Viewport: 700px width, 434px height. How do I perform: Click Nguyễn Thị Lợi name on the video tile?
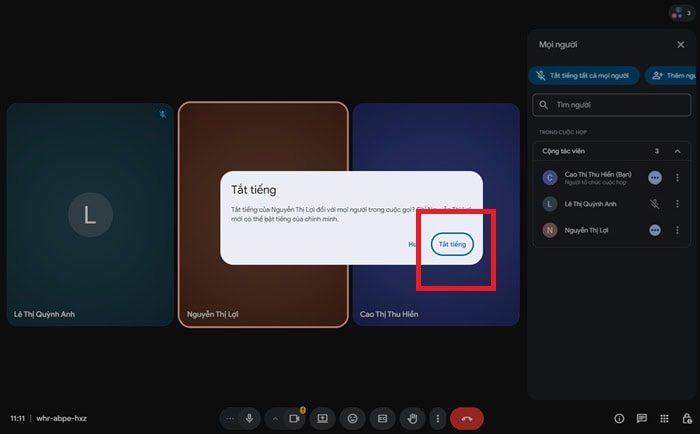coord(212,314)
